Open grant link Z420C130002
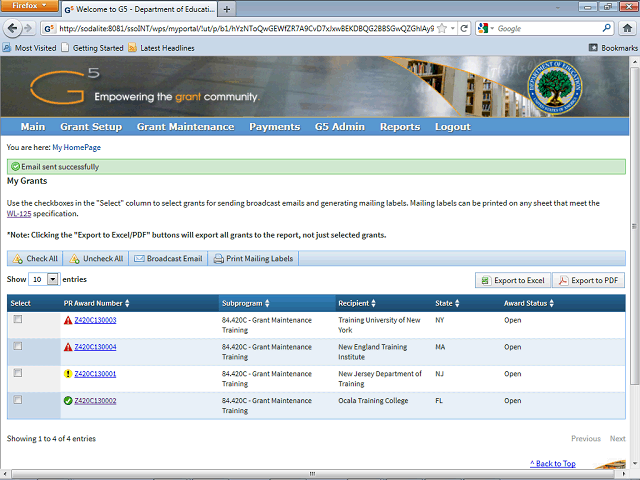The image size is (640, 480). point(95,401)
